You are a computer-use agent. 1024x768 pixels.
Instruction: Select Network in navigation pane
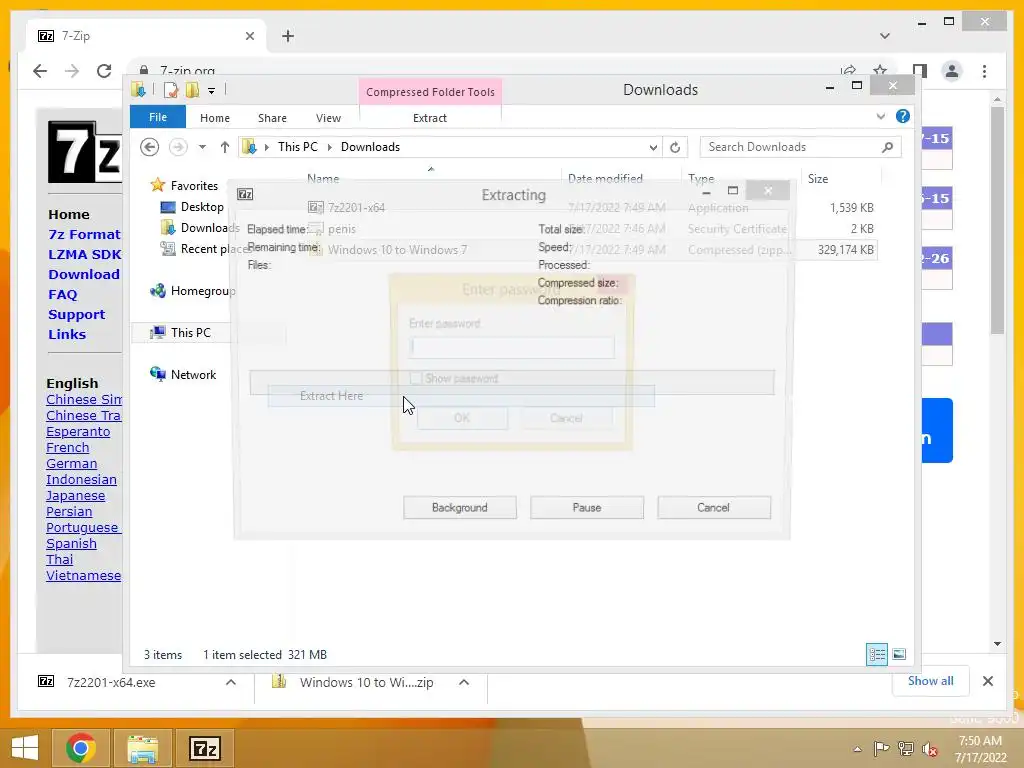point(193,374)
